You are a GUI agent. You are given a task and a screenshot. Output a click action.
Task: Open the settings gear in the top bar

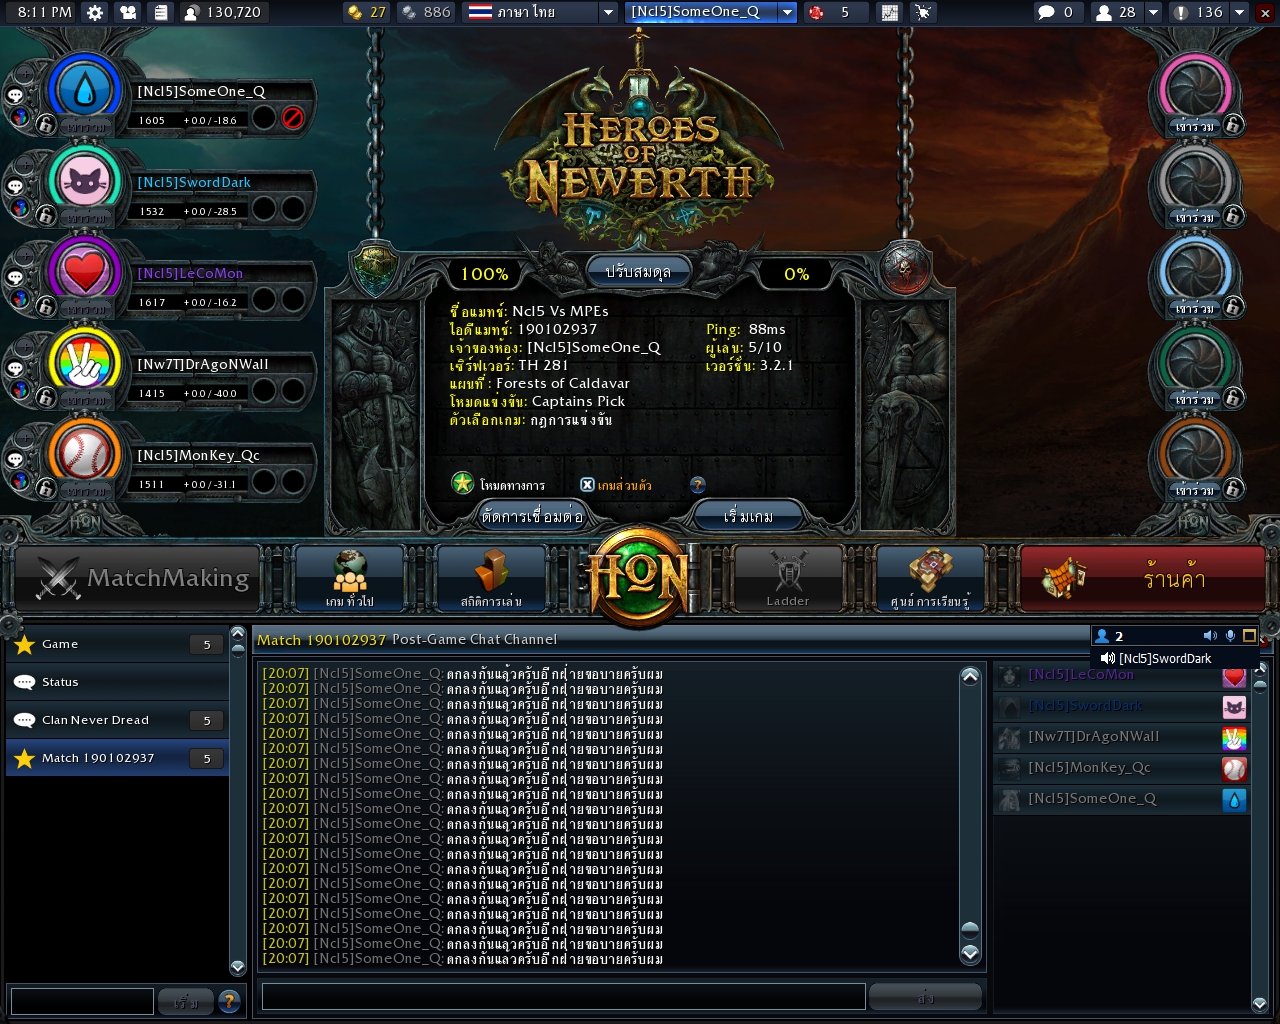click(x=95, y=13)
